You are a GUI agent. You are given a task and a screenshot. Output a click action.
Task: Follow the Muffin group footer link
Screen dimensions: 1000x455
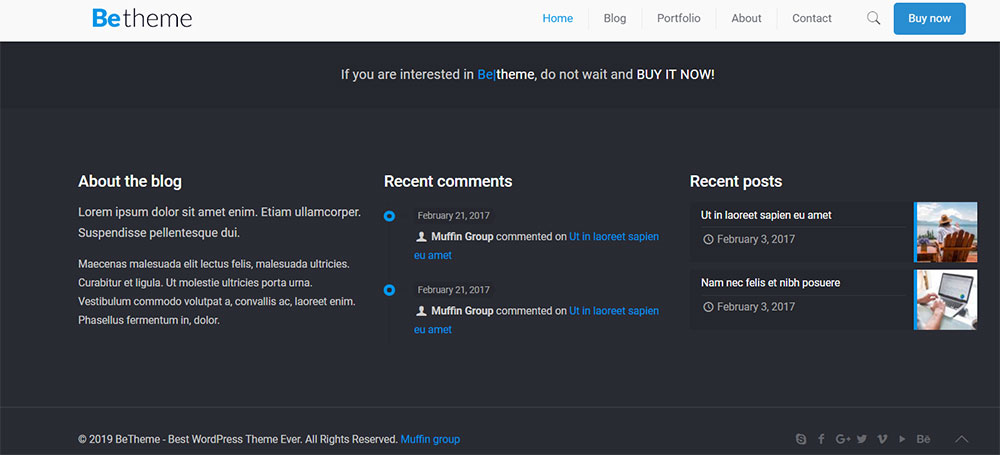[430, 439]
